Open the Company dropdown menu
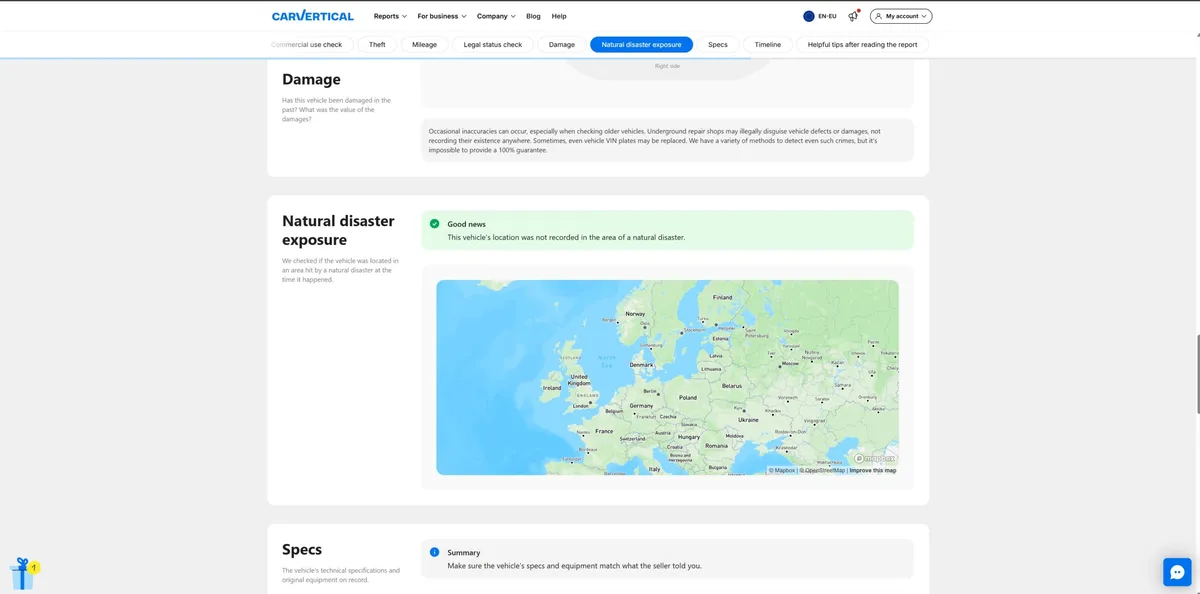 [x=496, y=16]
